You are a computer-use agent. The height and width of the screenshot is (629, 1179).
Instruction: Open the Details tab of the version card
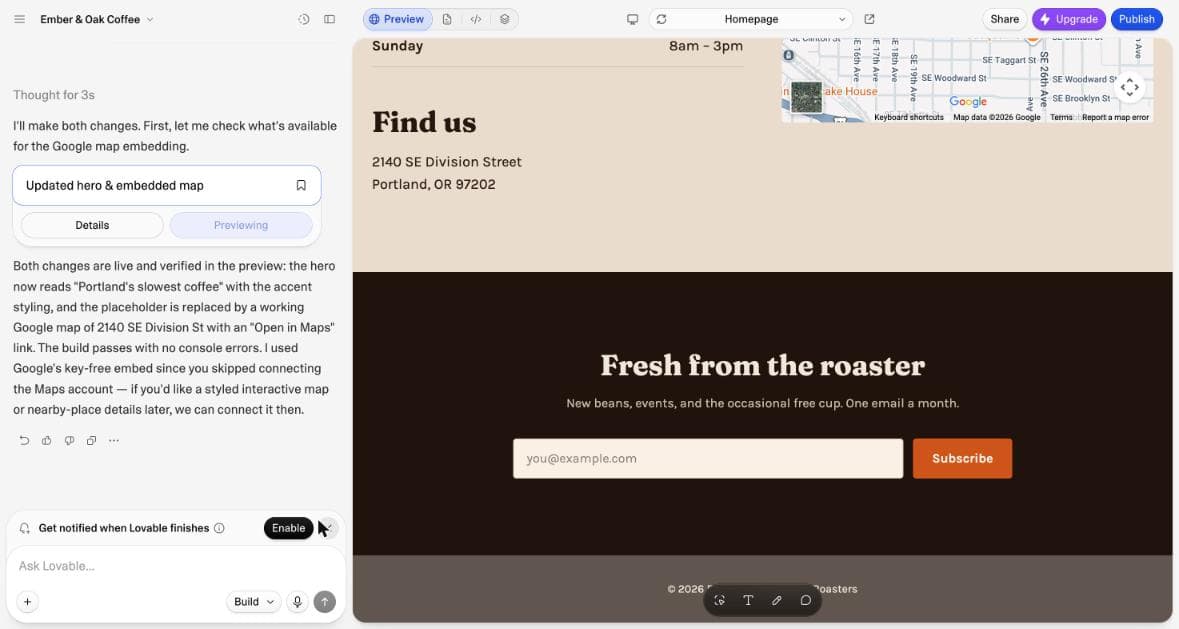92,225
